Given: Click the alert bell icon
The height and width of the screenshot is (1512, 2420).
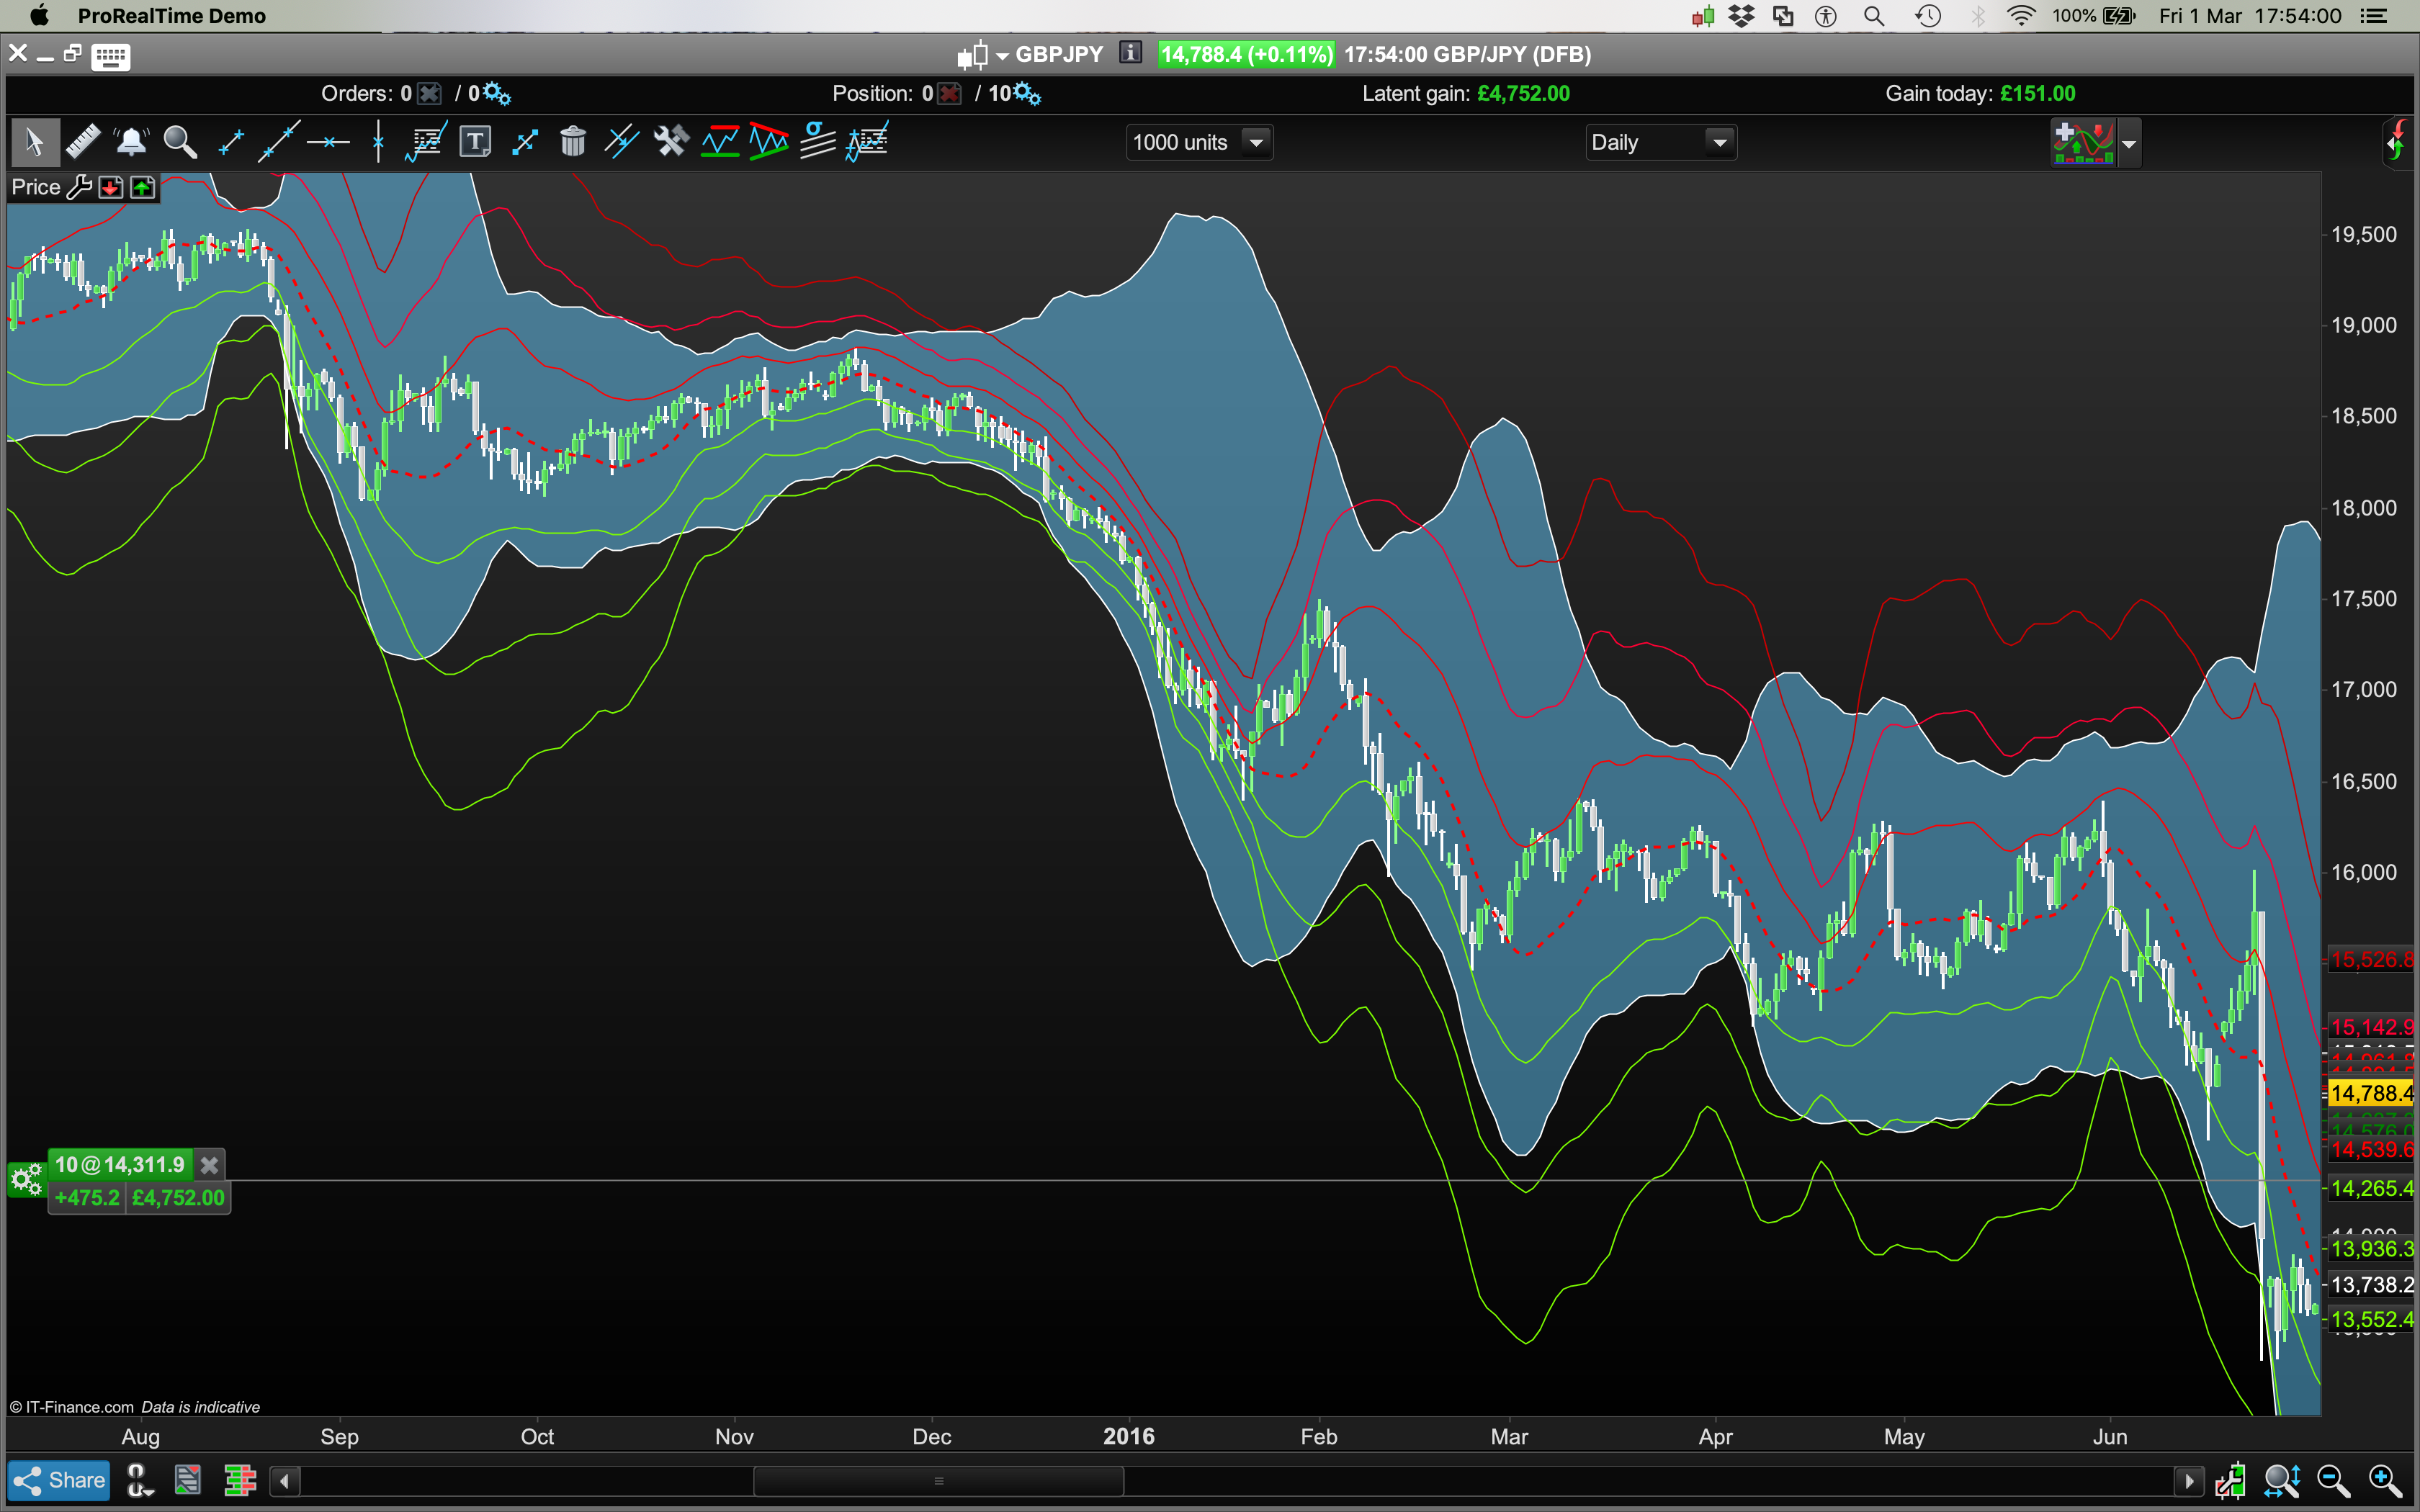Looking at the screenshot, I should (131, 142).
